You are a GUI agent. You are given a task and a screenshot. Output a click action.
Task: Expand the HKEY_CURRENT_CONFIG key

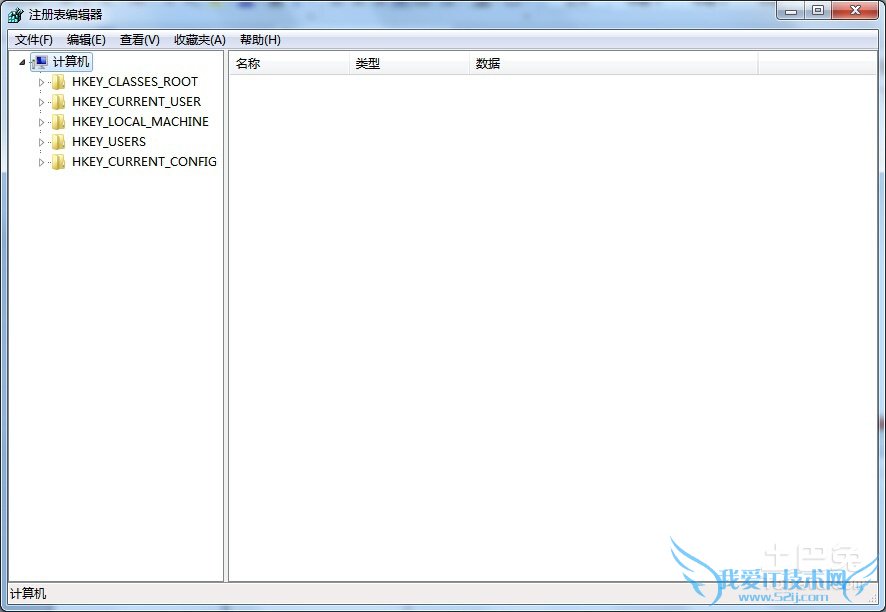[41, 162]
